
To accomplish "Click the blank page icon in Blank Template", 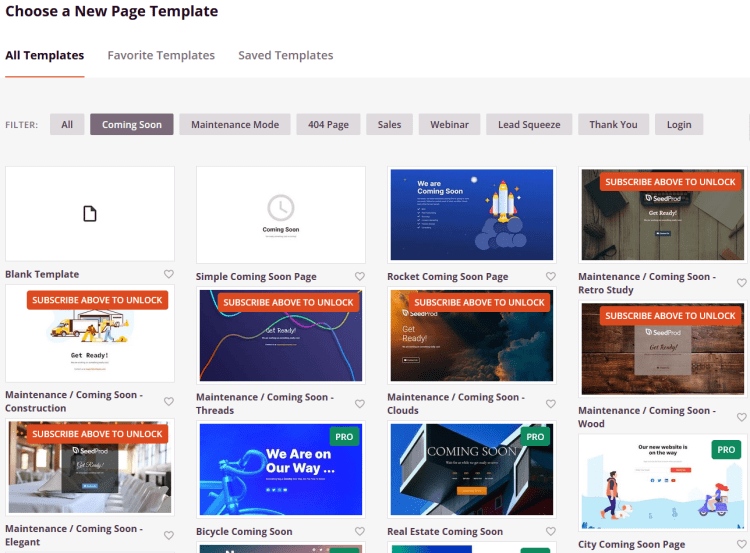I will (90, 214).
